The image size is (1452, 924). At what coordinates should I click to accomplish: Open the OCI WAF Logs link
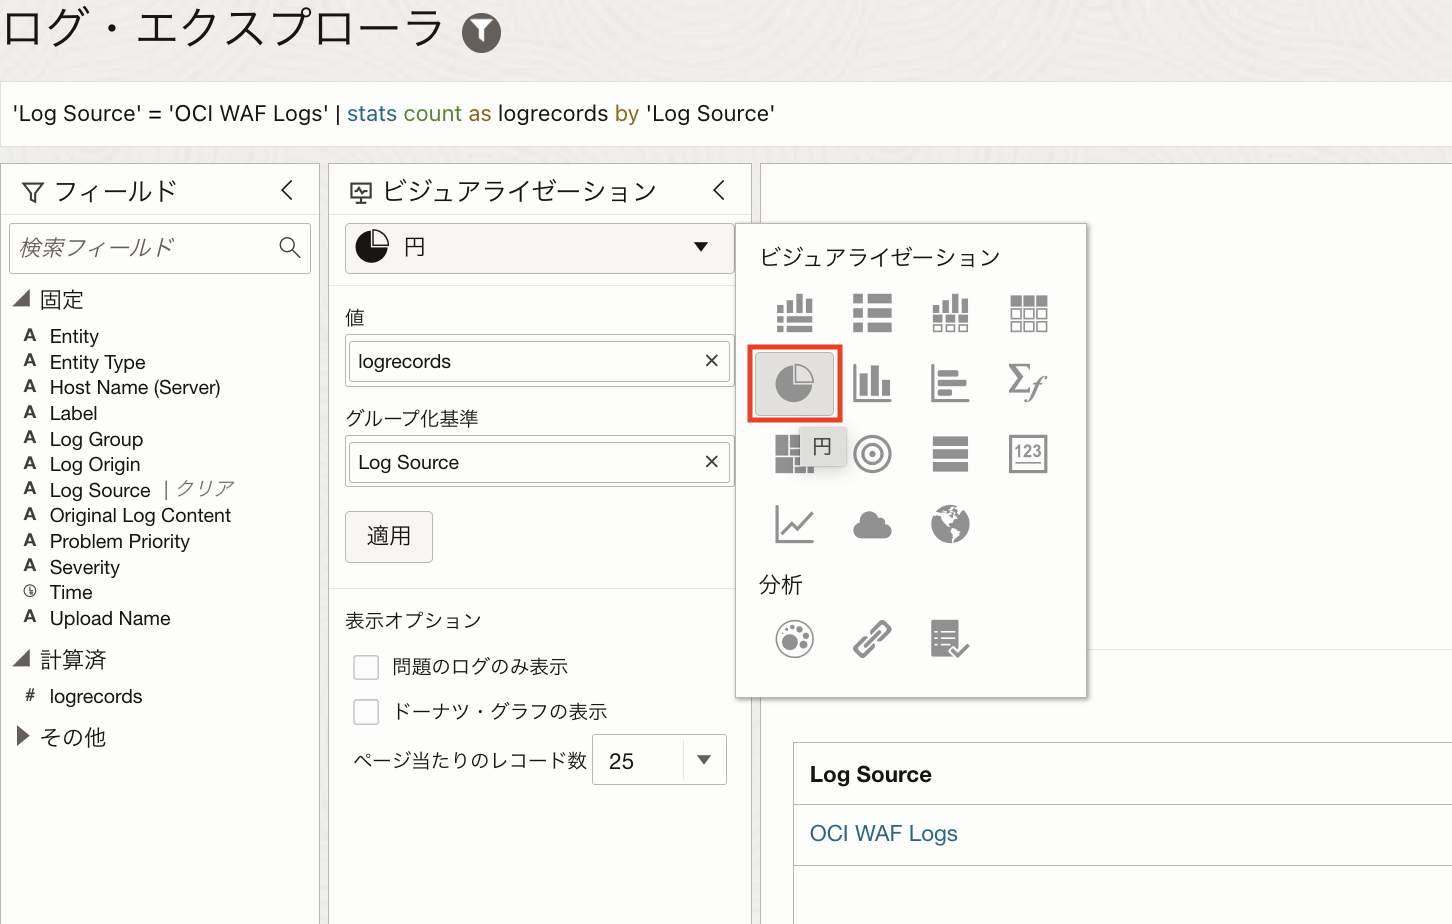tap(883, 834)
